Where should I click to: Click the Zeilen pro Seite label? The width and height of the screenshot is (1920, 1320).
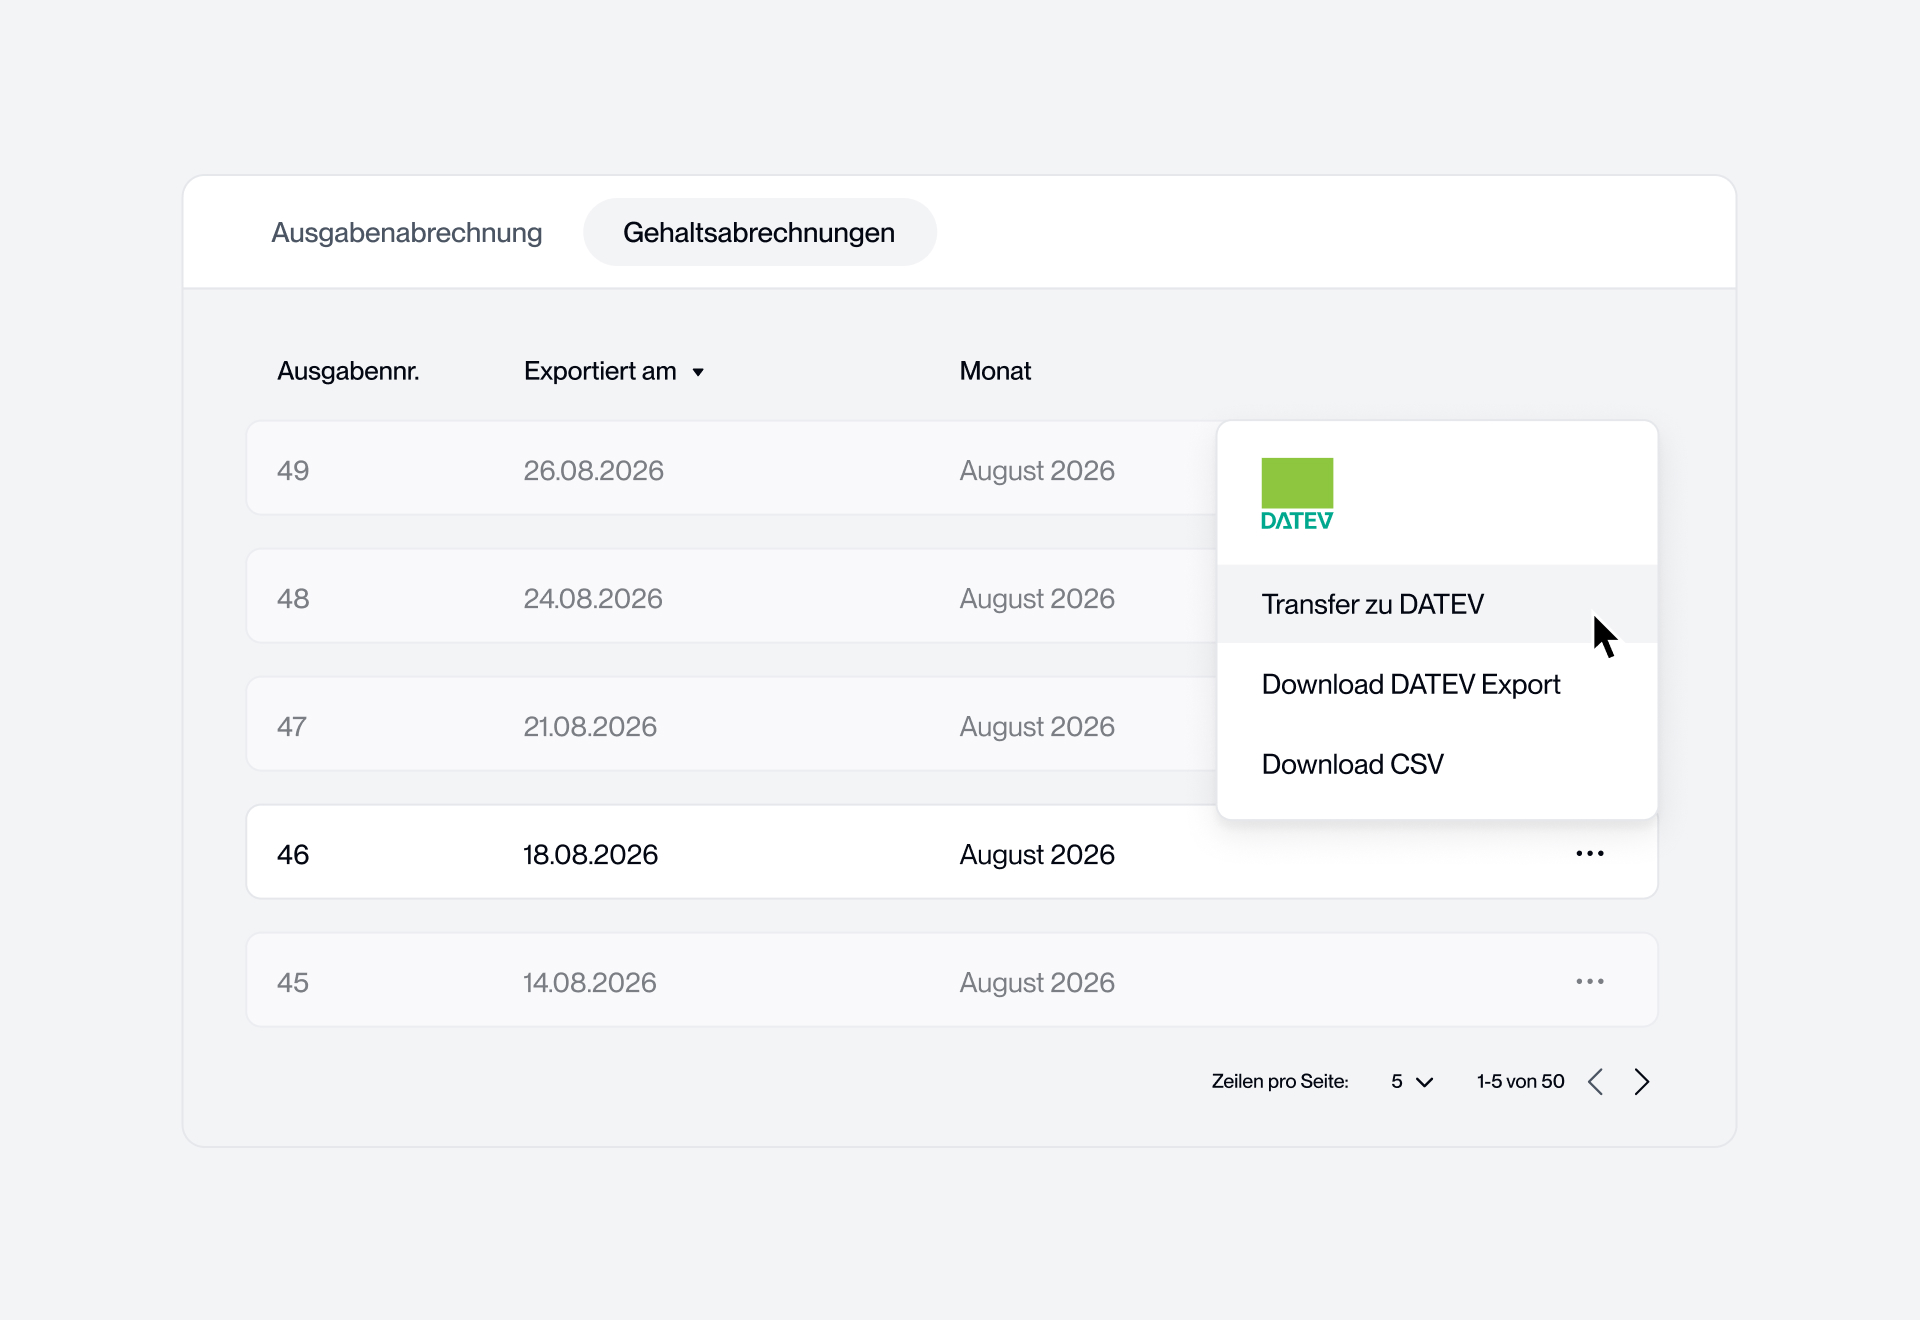pyautogui.click(x=1280, y=1081)
